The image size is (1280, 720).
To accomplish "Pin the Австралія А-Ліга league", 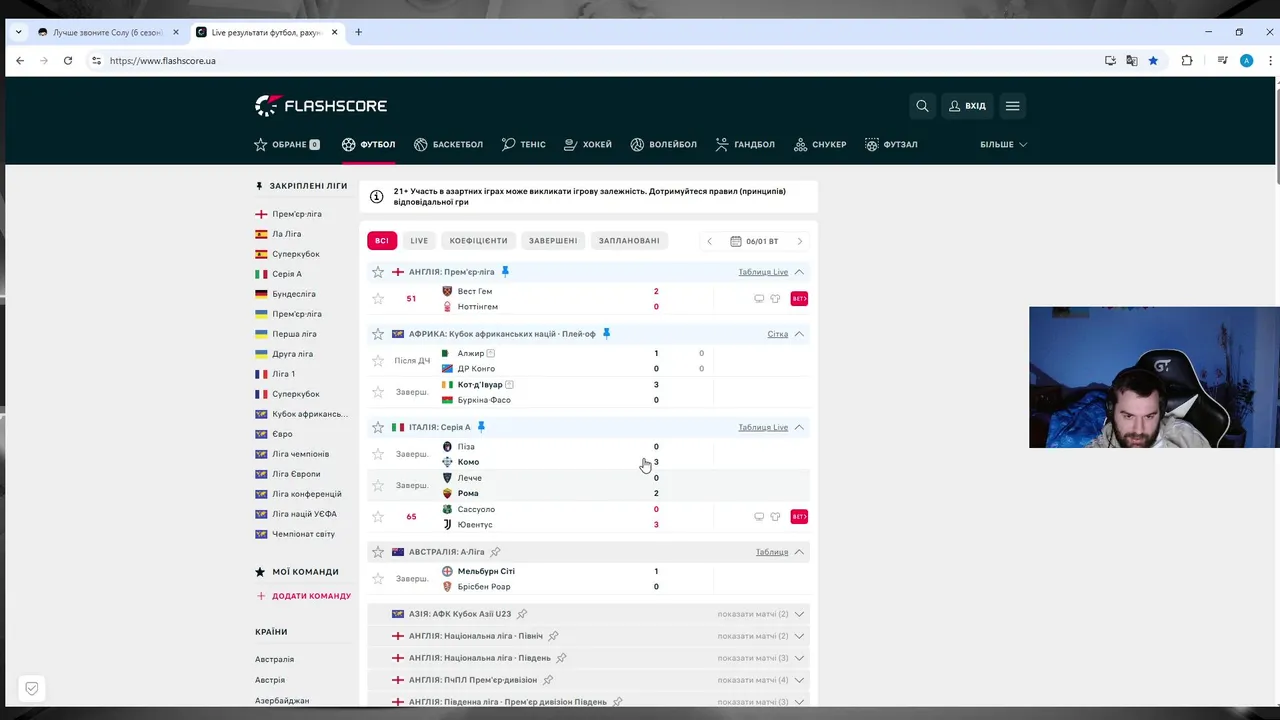I will 495,552.
